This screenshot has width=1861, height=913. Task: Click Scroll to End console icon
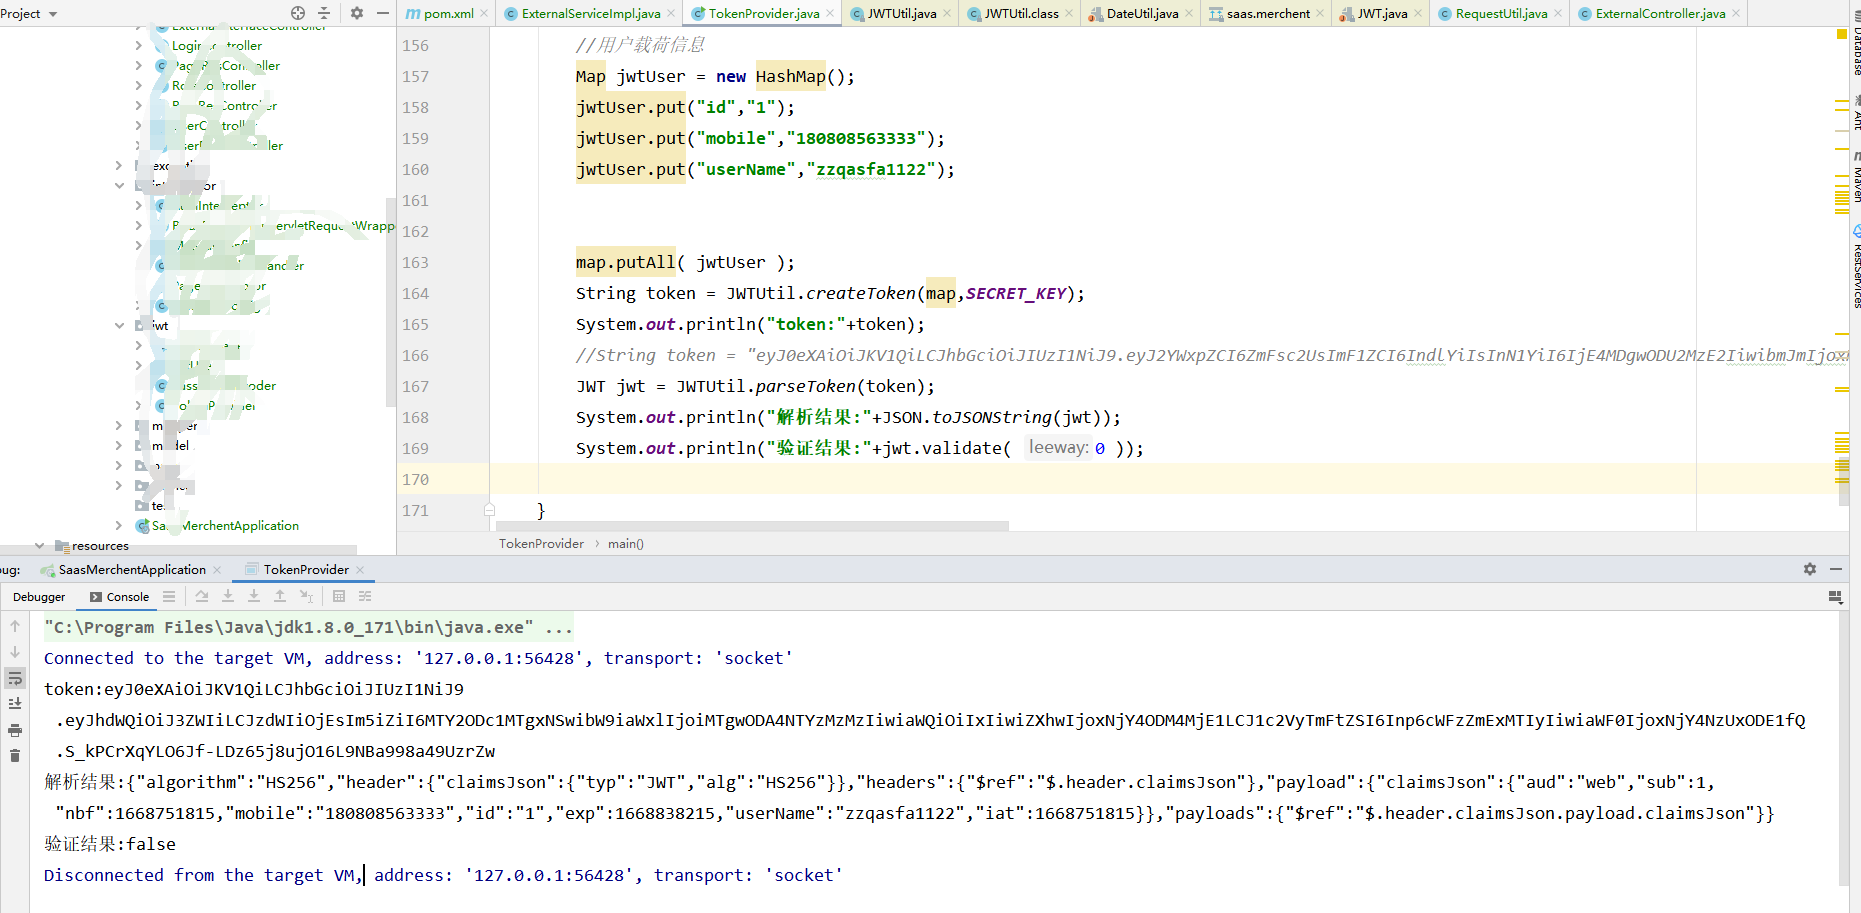(15, 704)
